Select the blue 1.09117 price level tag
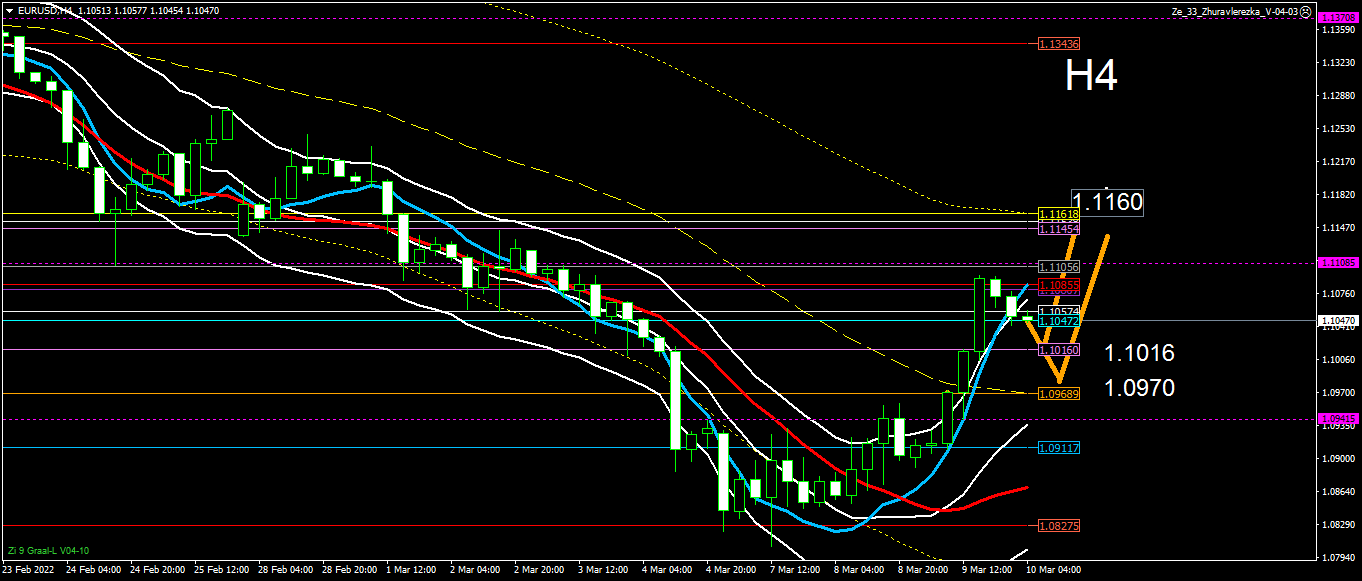This screenshot has width=1362, height=581. (x=1058, y=448)
